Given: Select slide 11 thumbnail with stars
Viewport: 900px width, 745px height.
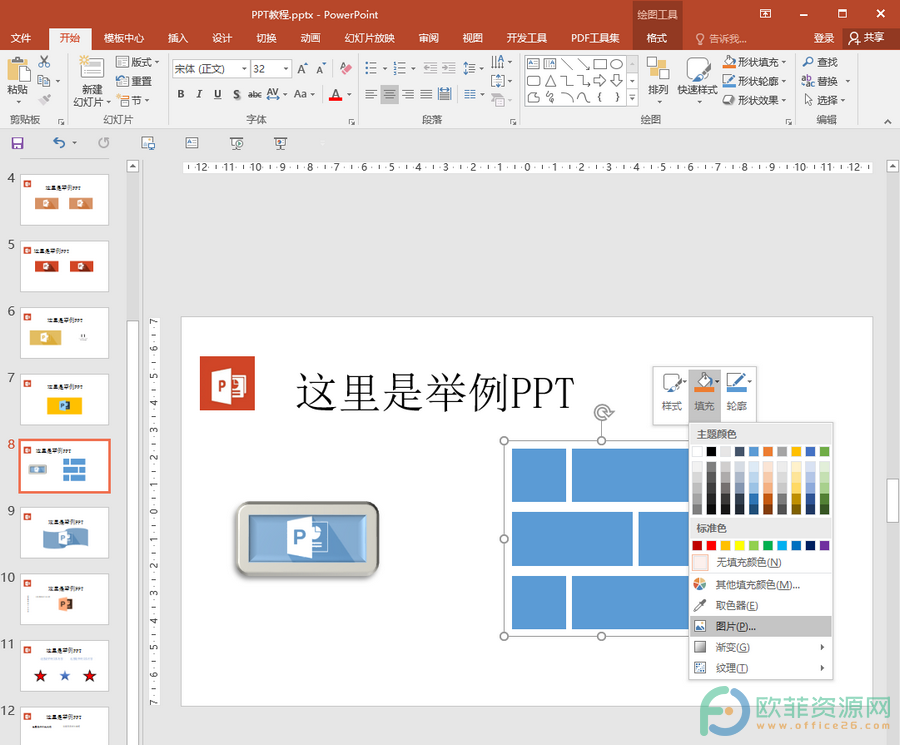Looking at the screenshot, I should point(64,666).
